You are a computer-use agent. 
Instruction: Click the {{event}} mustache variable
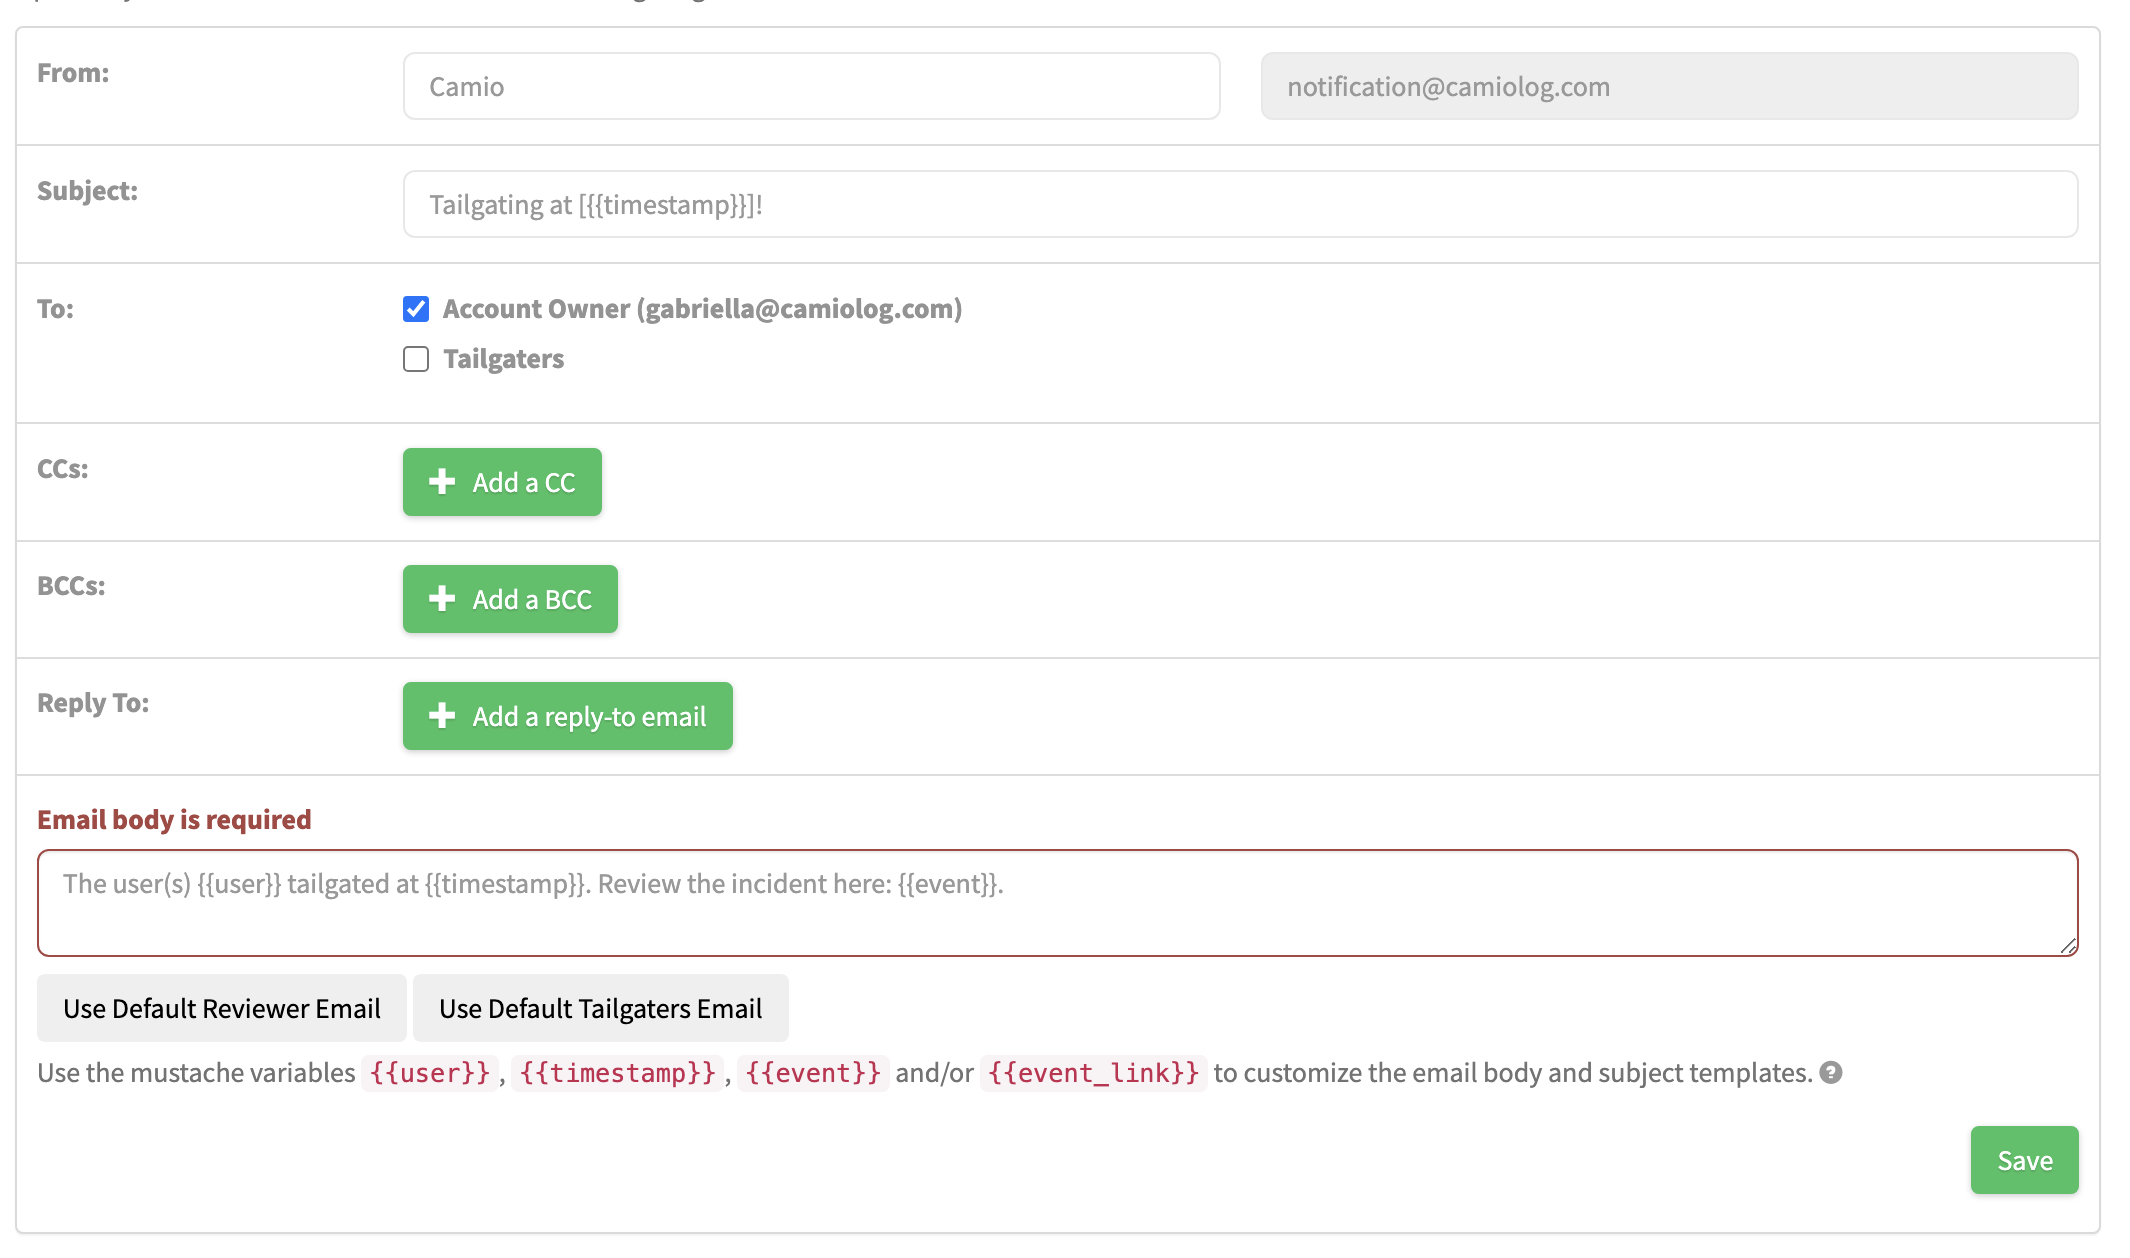coord(813,1073)
